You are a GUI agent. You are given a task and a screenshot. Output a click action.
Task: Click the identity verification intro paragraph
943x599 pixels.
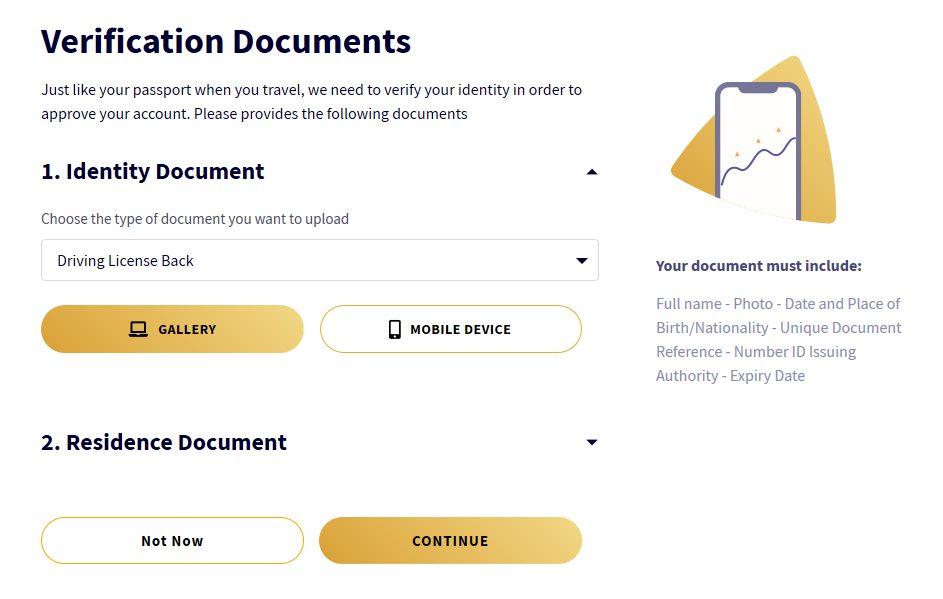point(311,102)
